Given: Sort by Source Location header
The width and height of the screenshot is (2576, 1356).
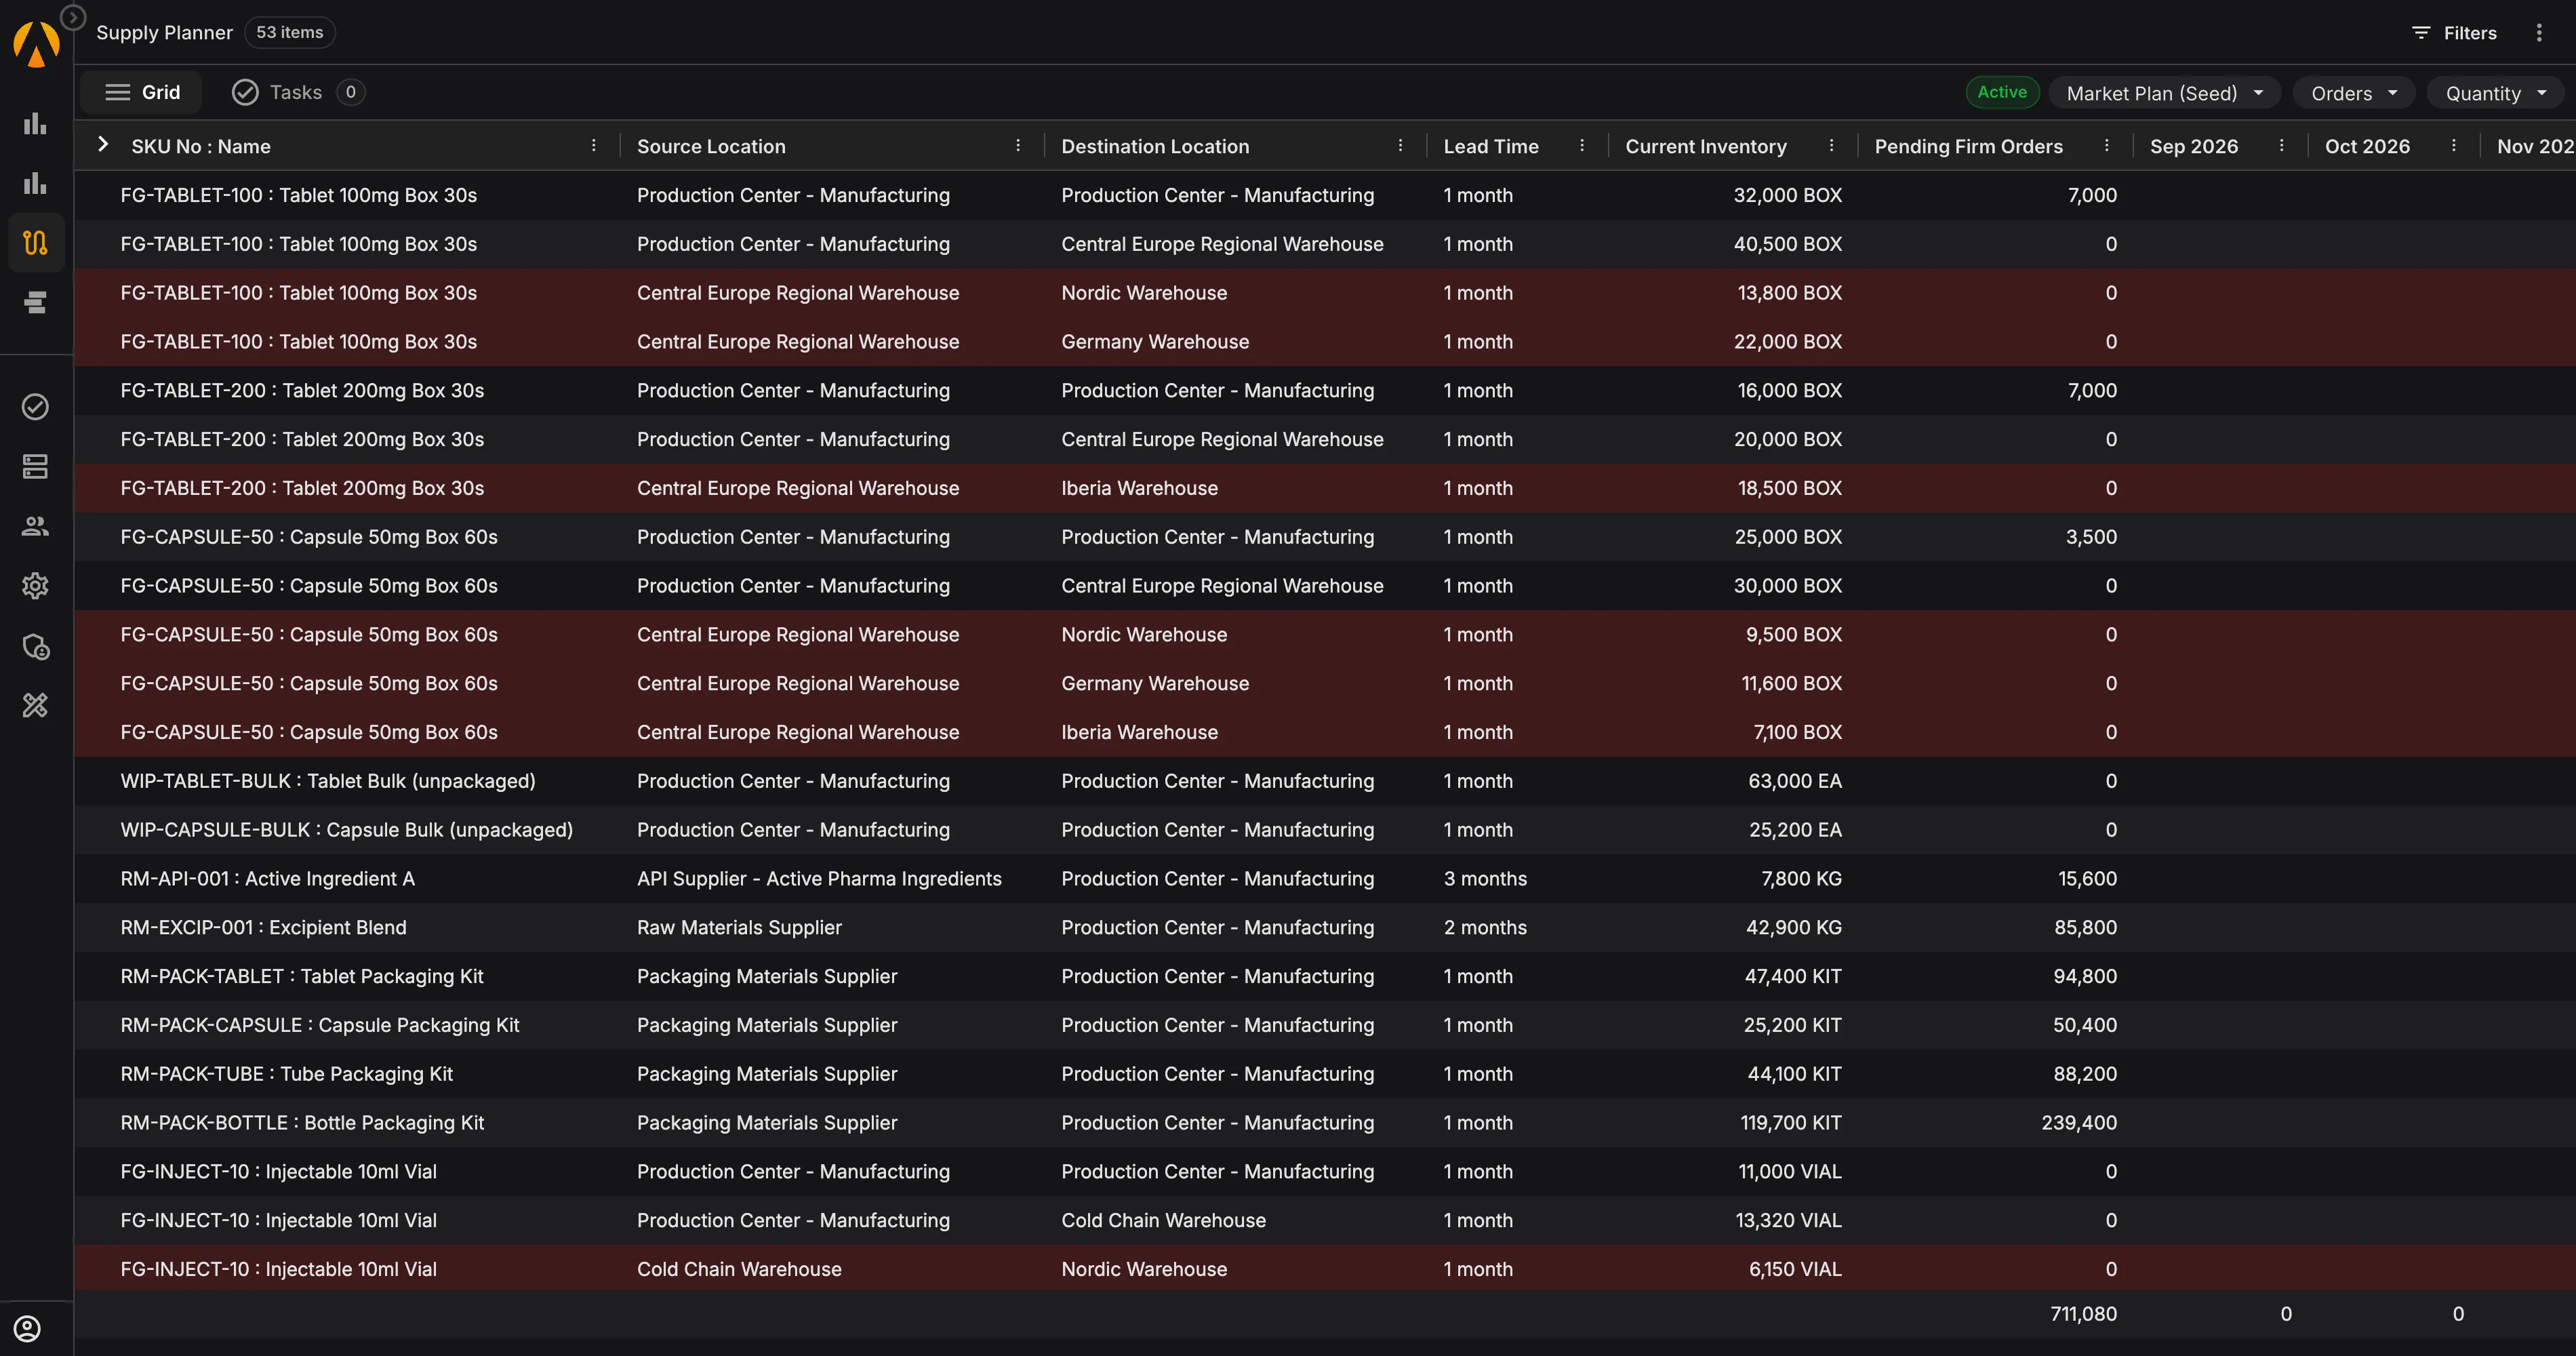Looking at the screenshot, I should [x=711, y=146].
